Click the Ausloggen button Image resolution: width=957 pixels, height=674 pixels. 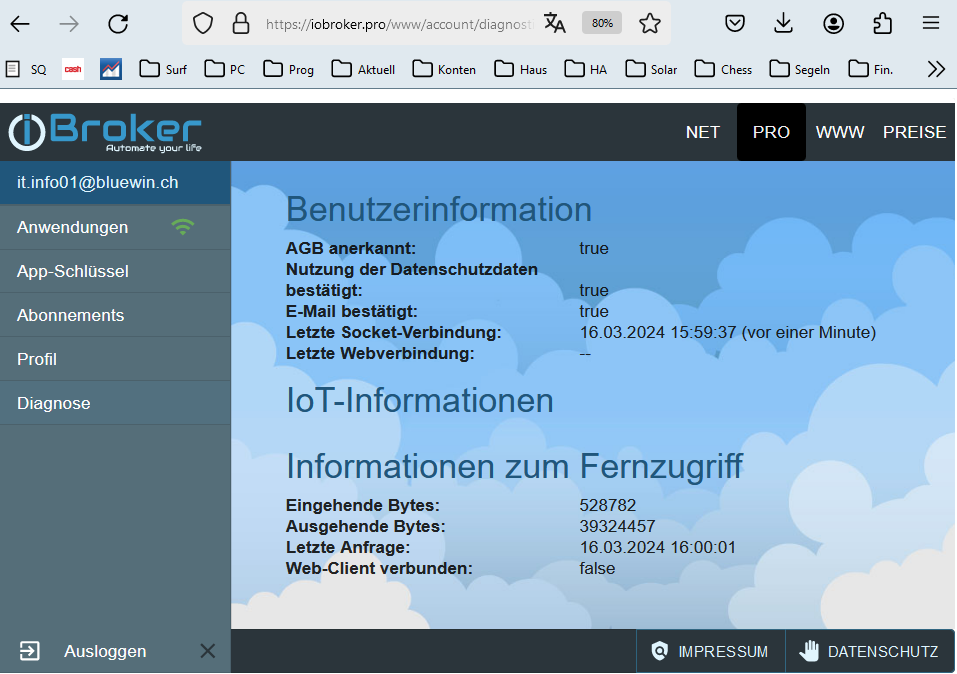[105, 651]
